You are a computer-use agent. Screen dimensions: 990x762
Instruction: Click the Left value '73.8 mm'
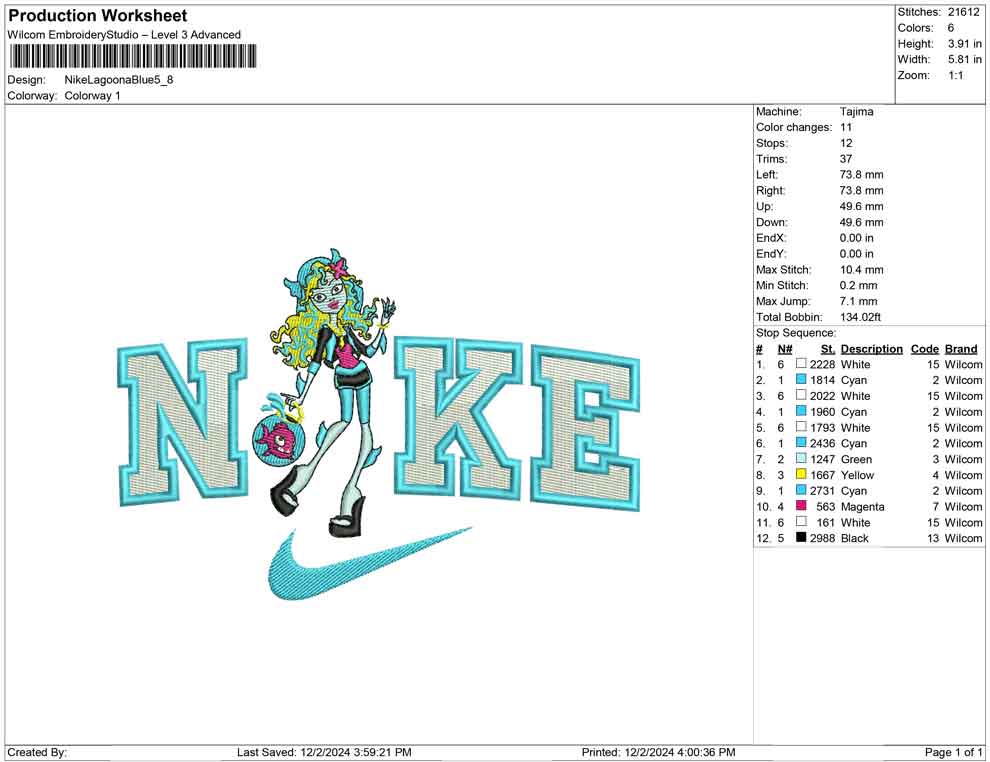pos(861,175)
